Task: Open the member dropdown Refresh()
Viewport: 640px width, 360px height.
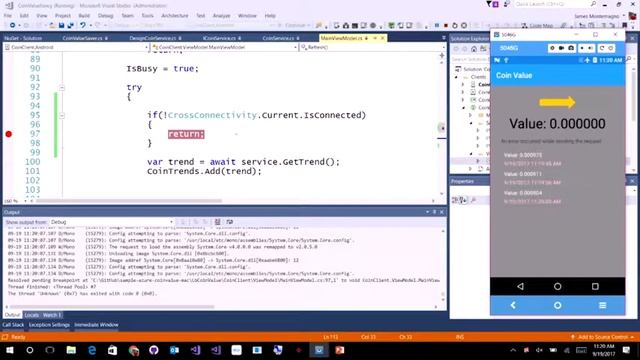Action: 372,47
